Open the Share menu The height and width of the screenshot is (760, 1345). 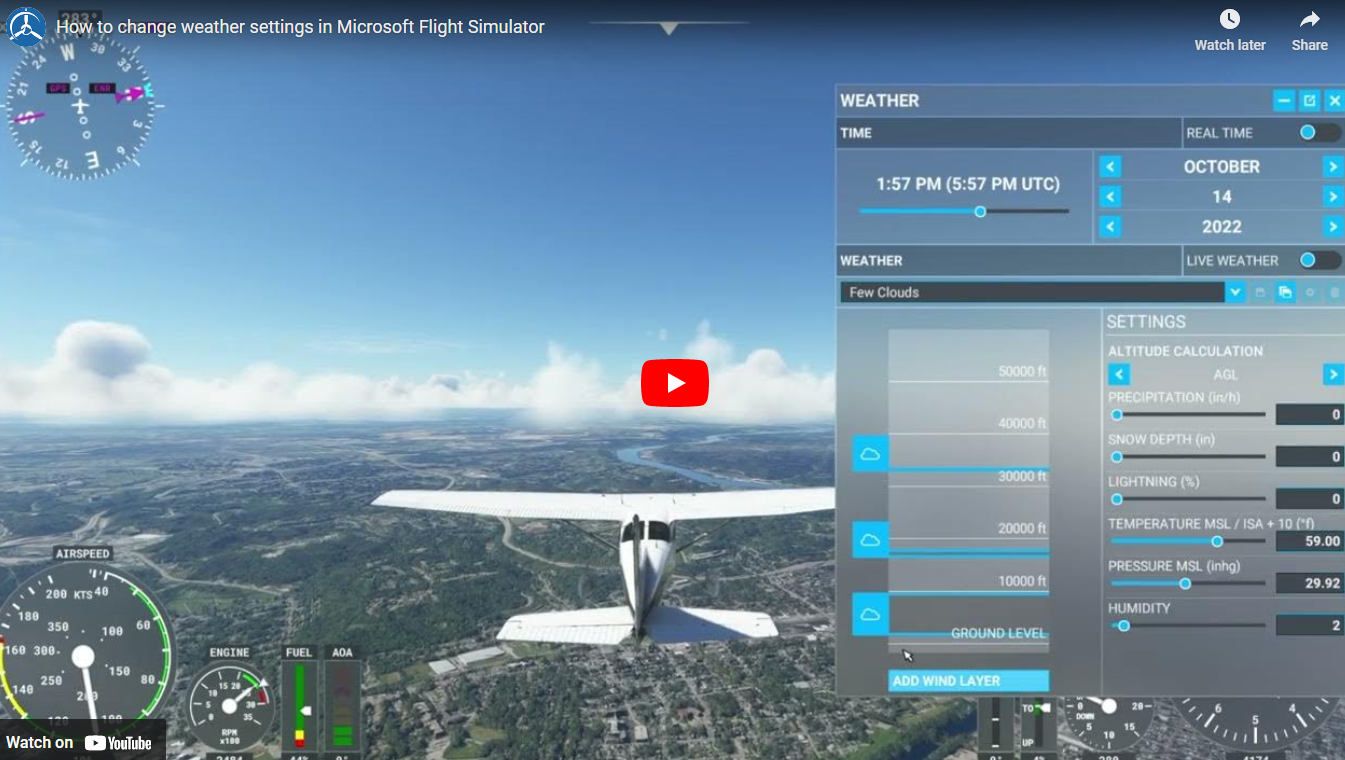1309,30
